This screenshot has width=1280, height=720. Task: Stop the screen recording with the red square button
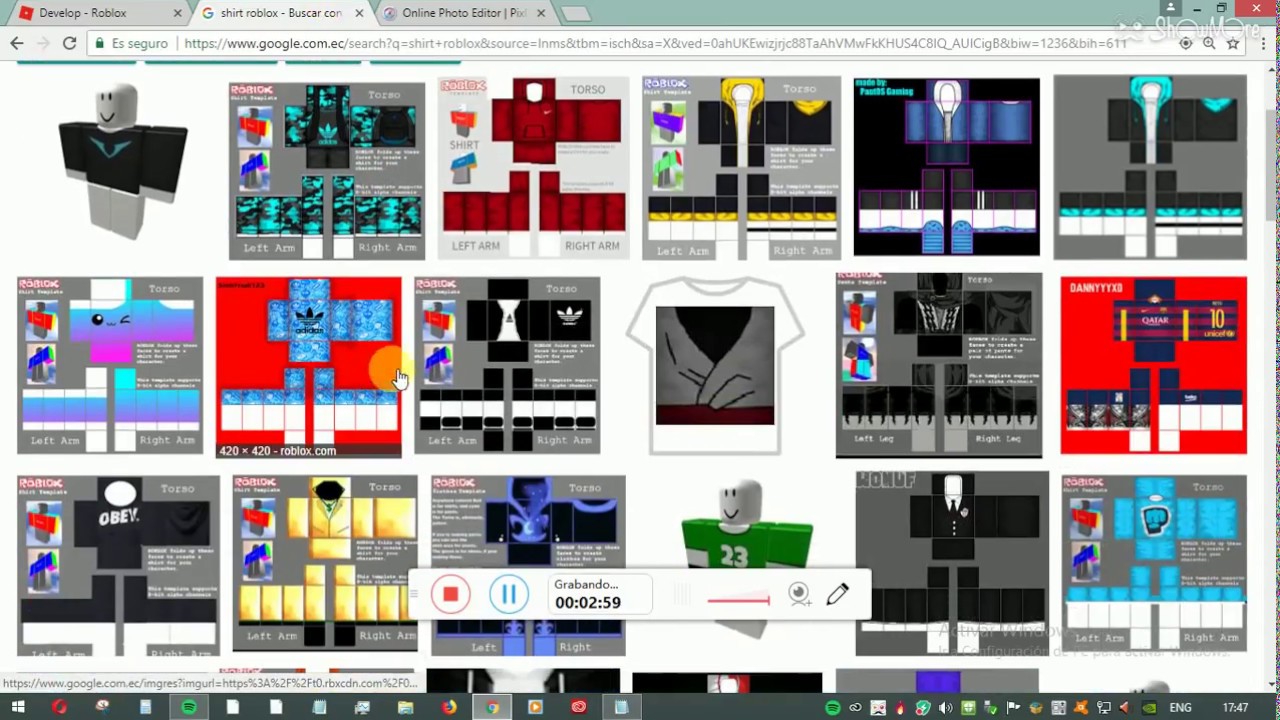coord(450,595)
